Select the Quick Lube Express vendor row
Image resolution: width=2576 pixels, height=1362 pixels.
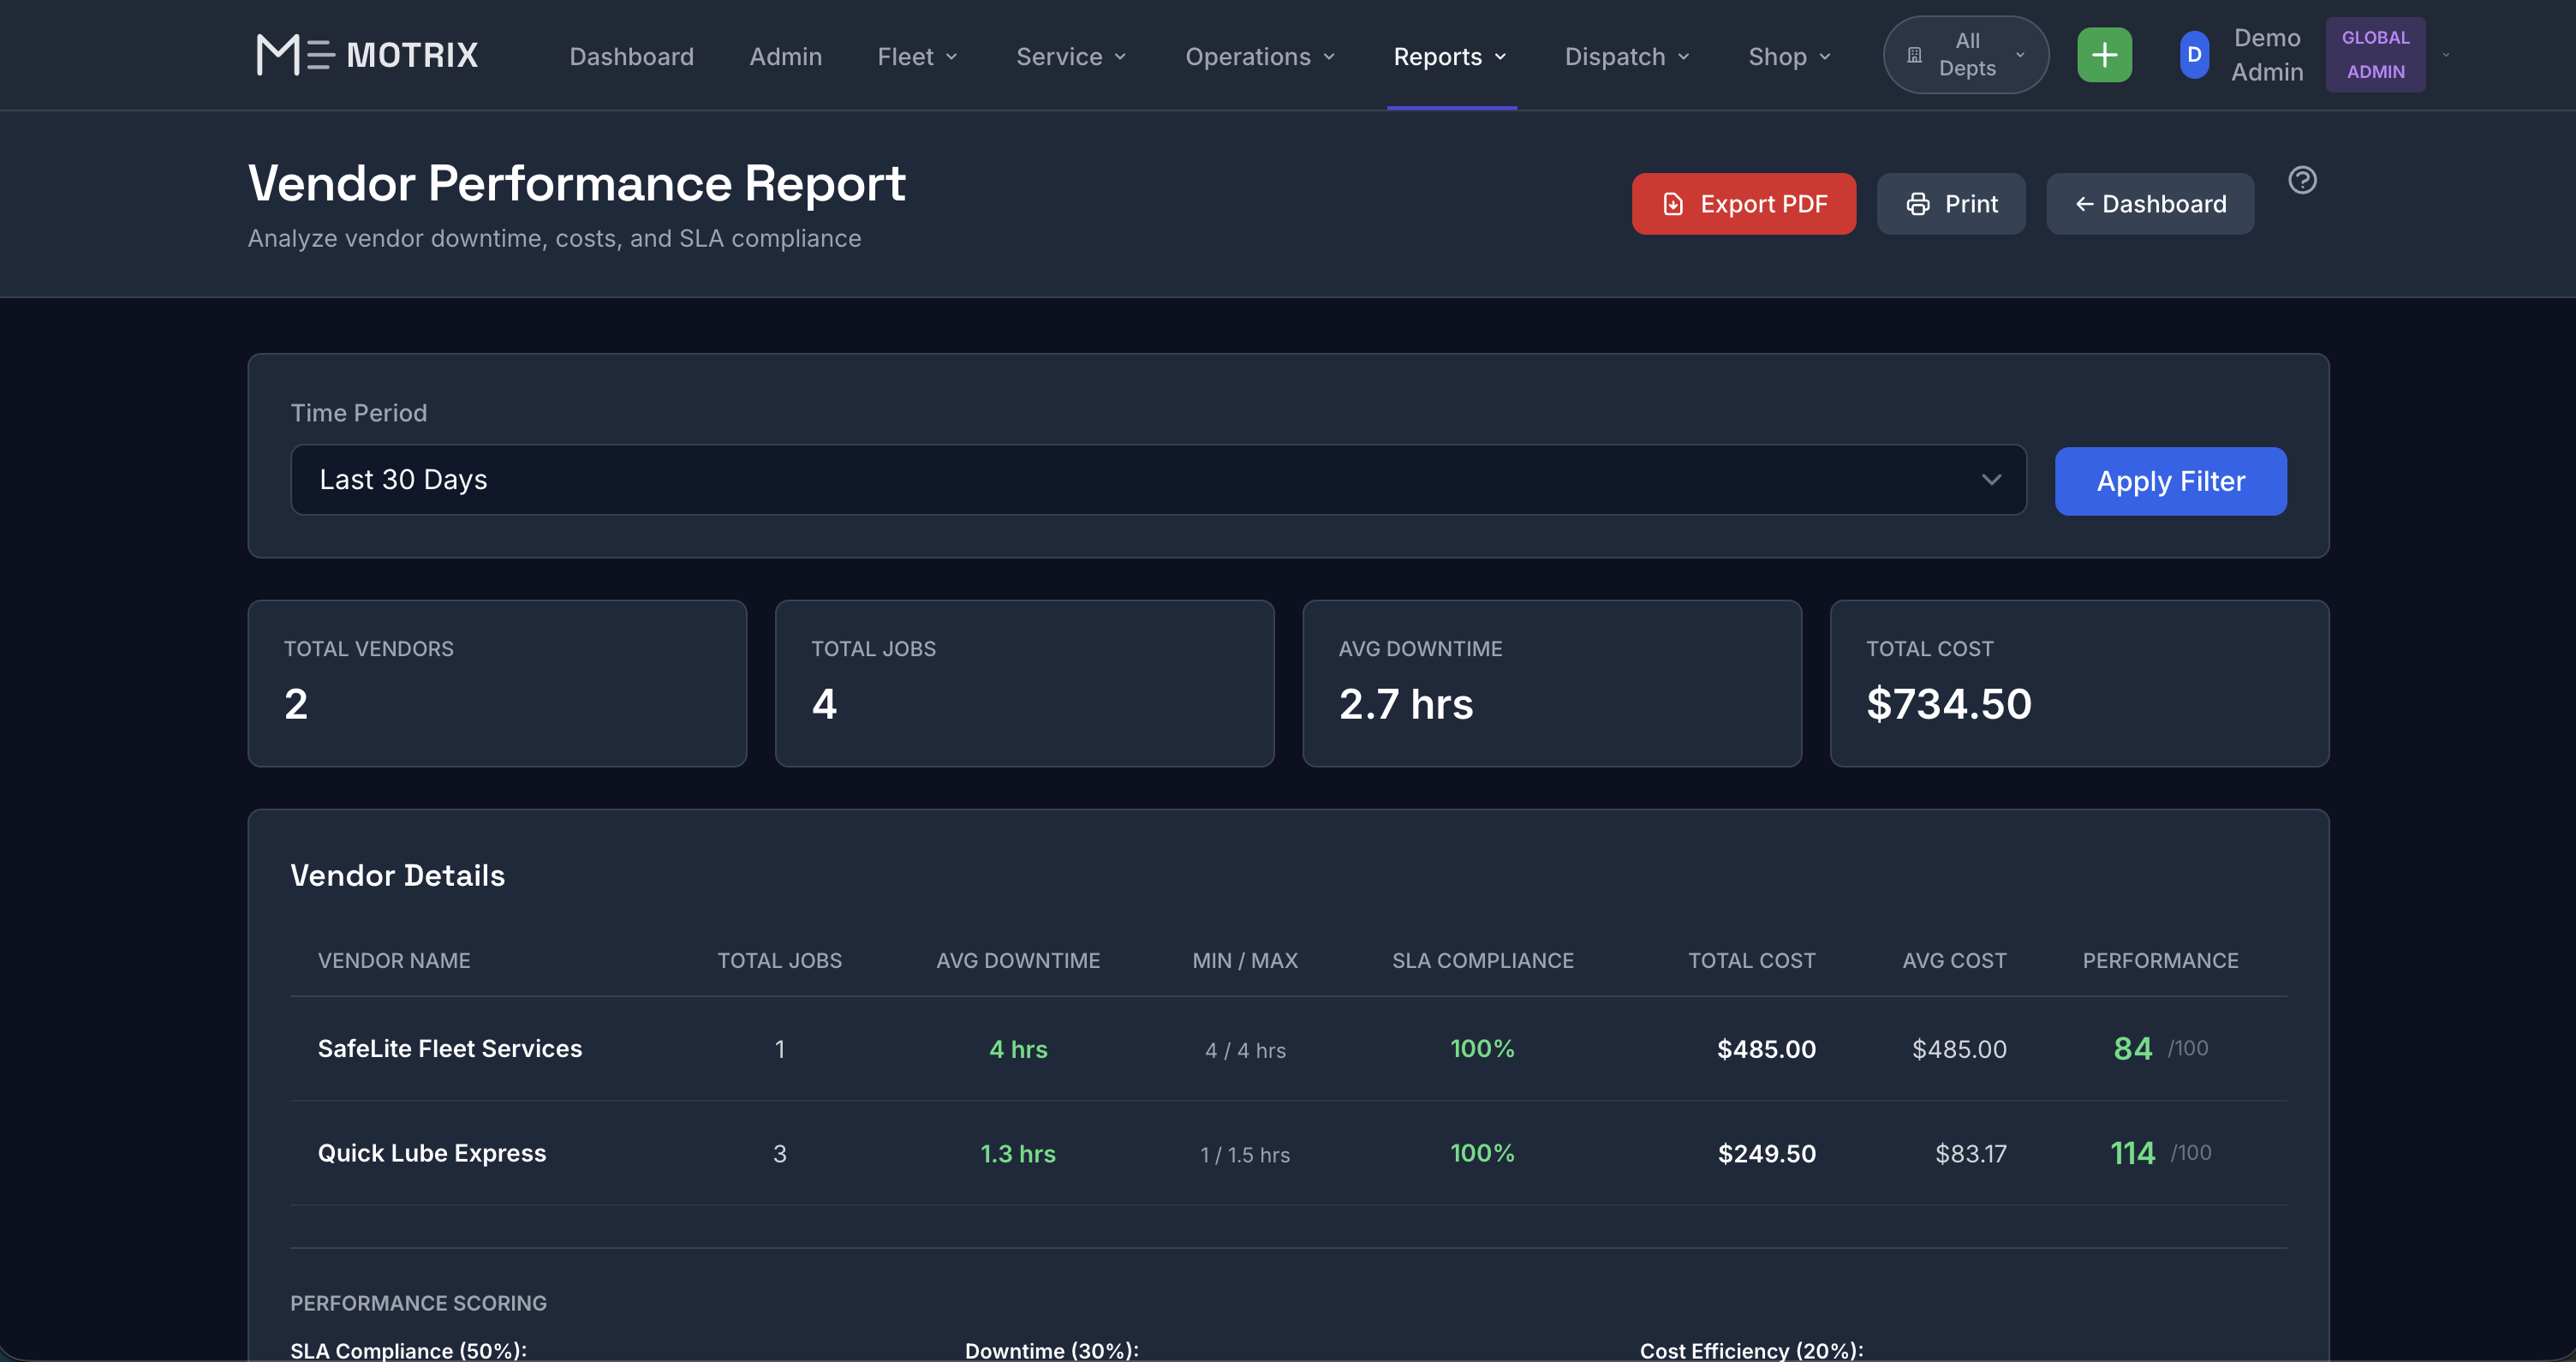[x=431, y=1152]
